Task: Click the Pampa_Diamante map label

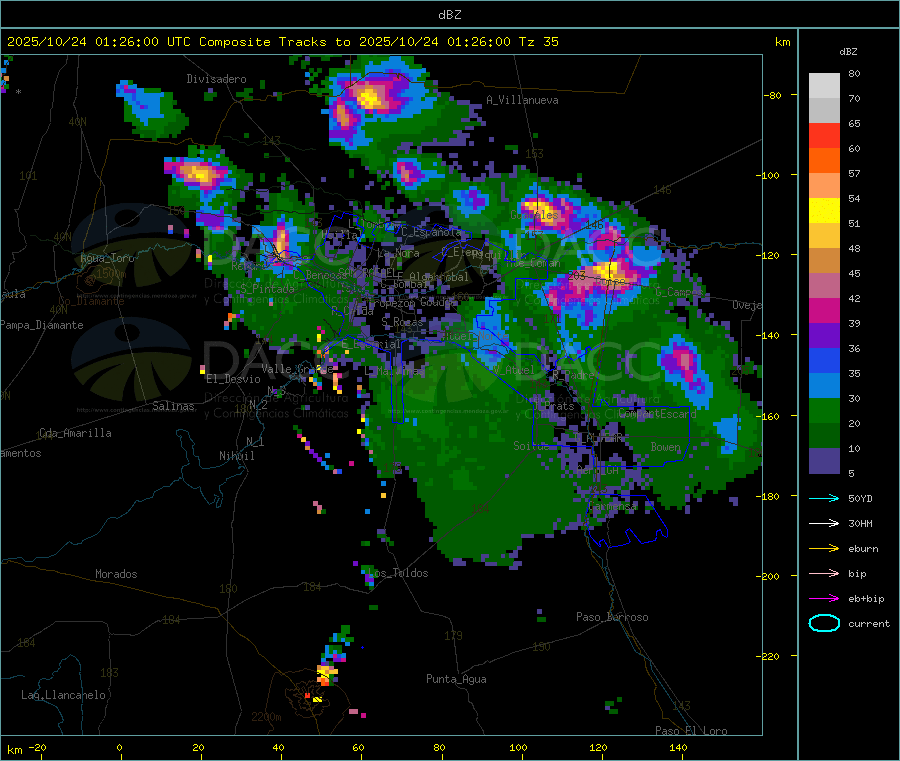Action: 42,325
